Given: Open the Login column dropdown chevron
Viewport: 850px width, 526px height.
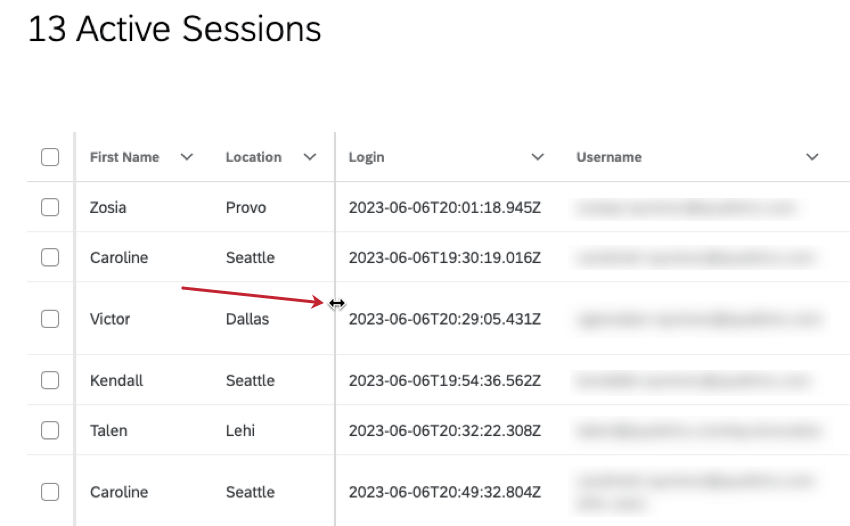Looking at the screenshot, I should tap(538, 157).
